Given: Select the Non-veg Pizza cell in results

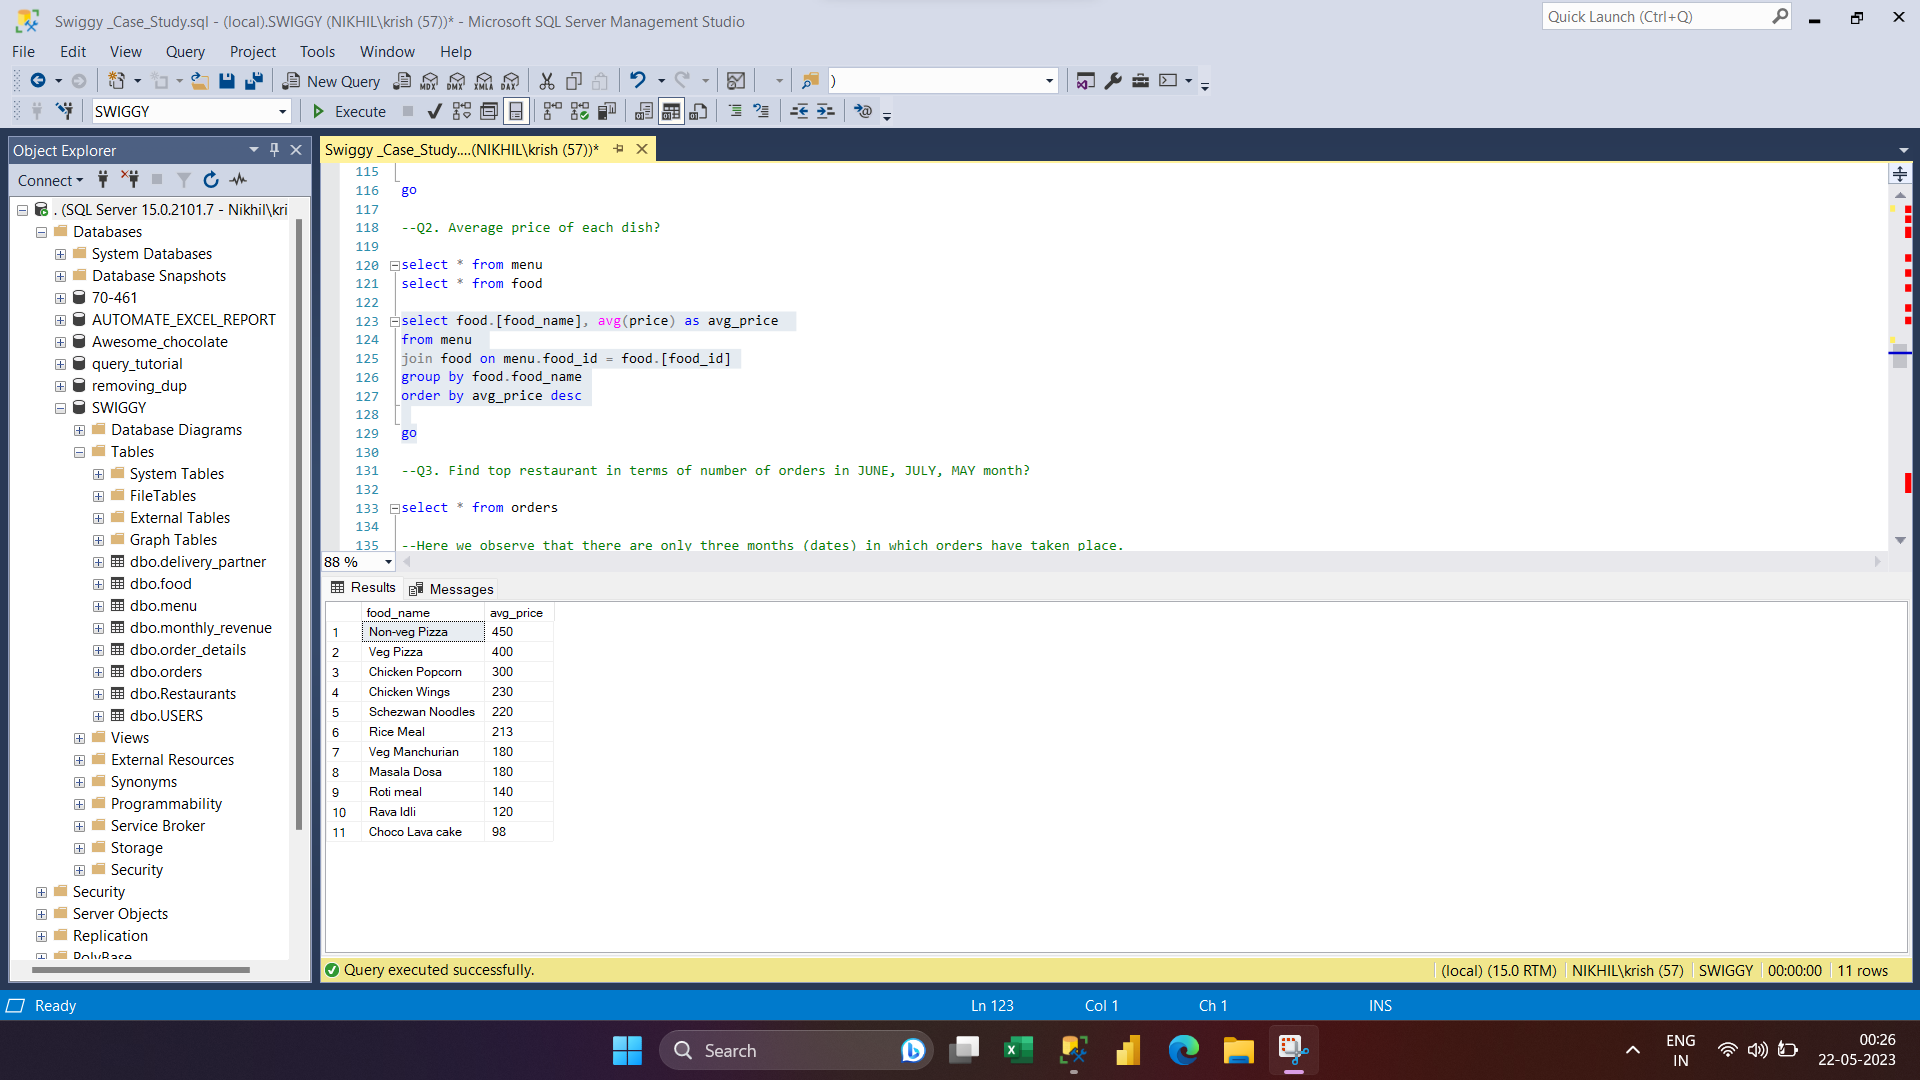Looking at the screenshot, I should (423, 632).
